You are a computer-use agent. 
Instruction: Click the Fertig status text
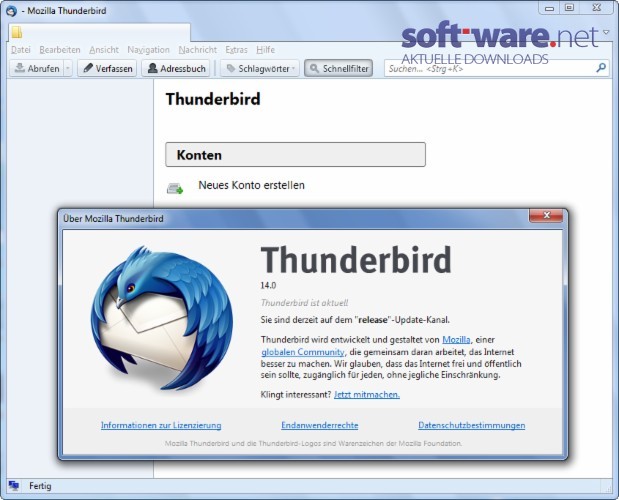click(40, 486)
